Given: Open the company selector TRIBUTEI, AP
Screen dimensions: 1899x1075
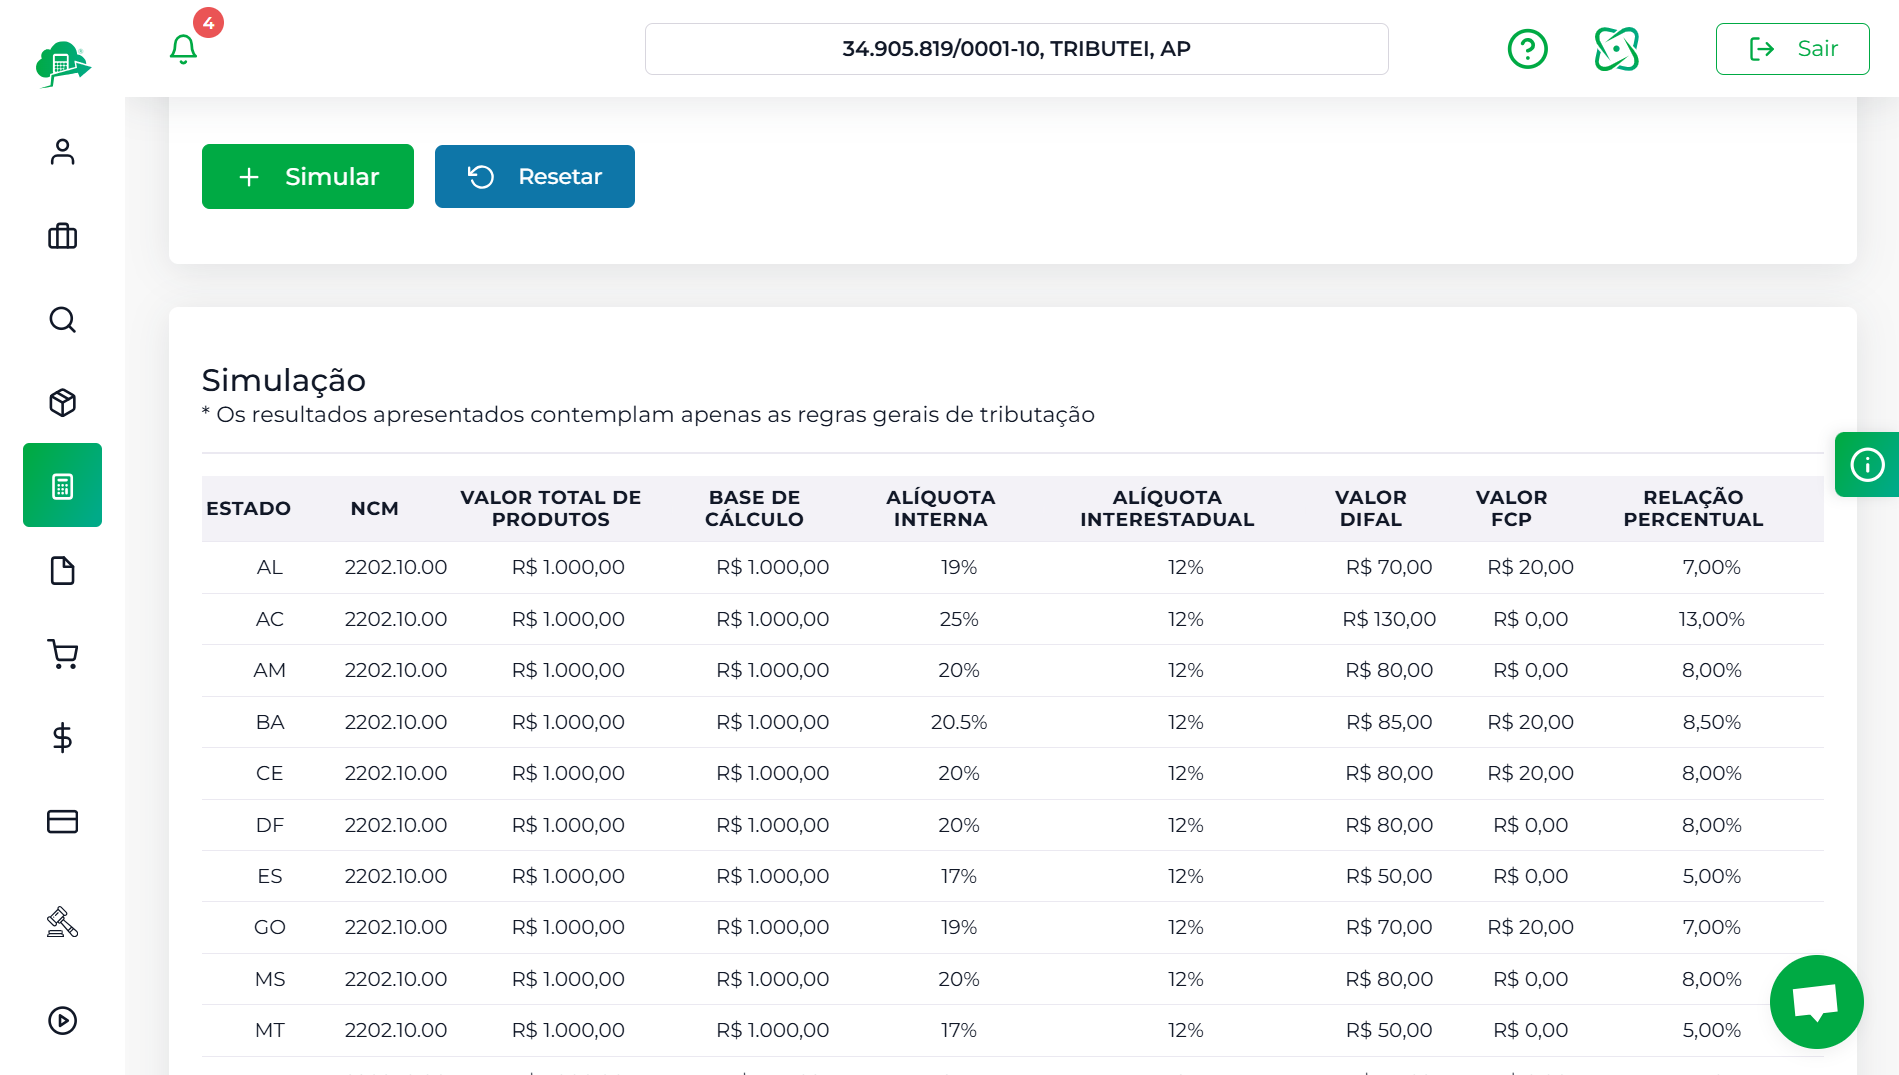Looking at the screenshot, I should [1016, 49].
